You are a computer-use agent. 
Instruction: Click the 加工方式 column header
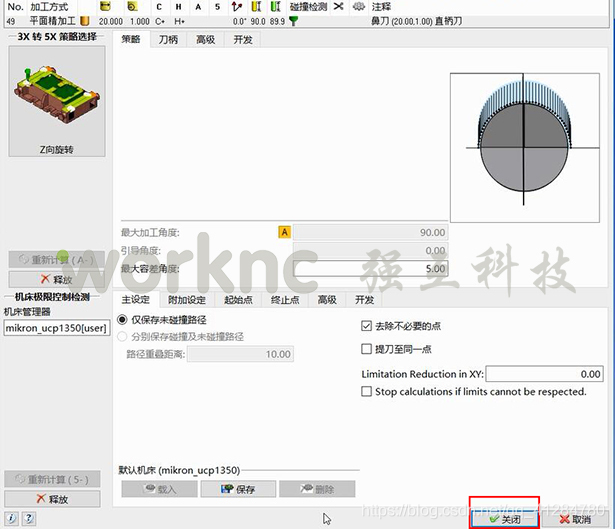click(49, 7)
